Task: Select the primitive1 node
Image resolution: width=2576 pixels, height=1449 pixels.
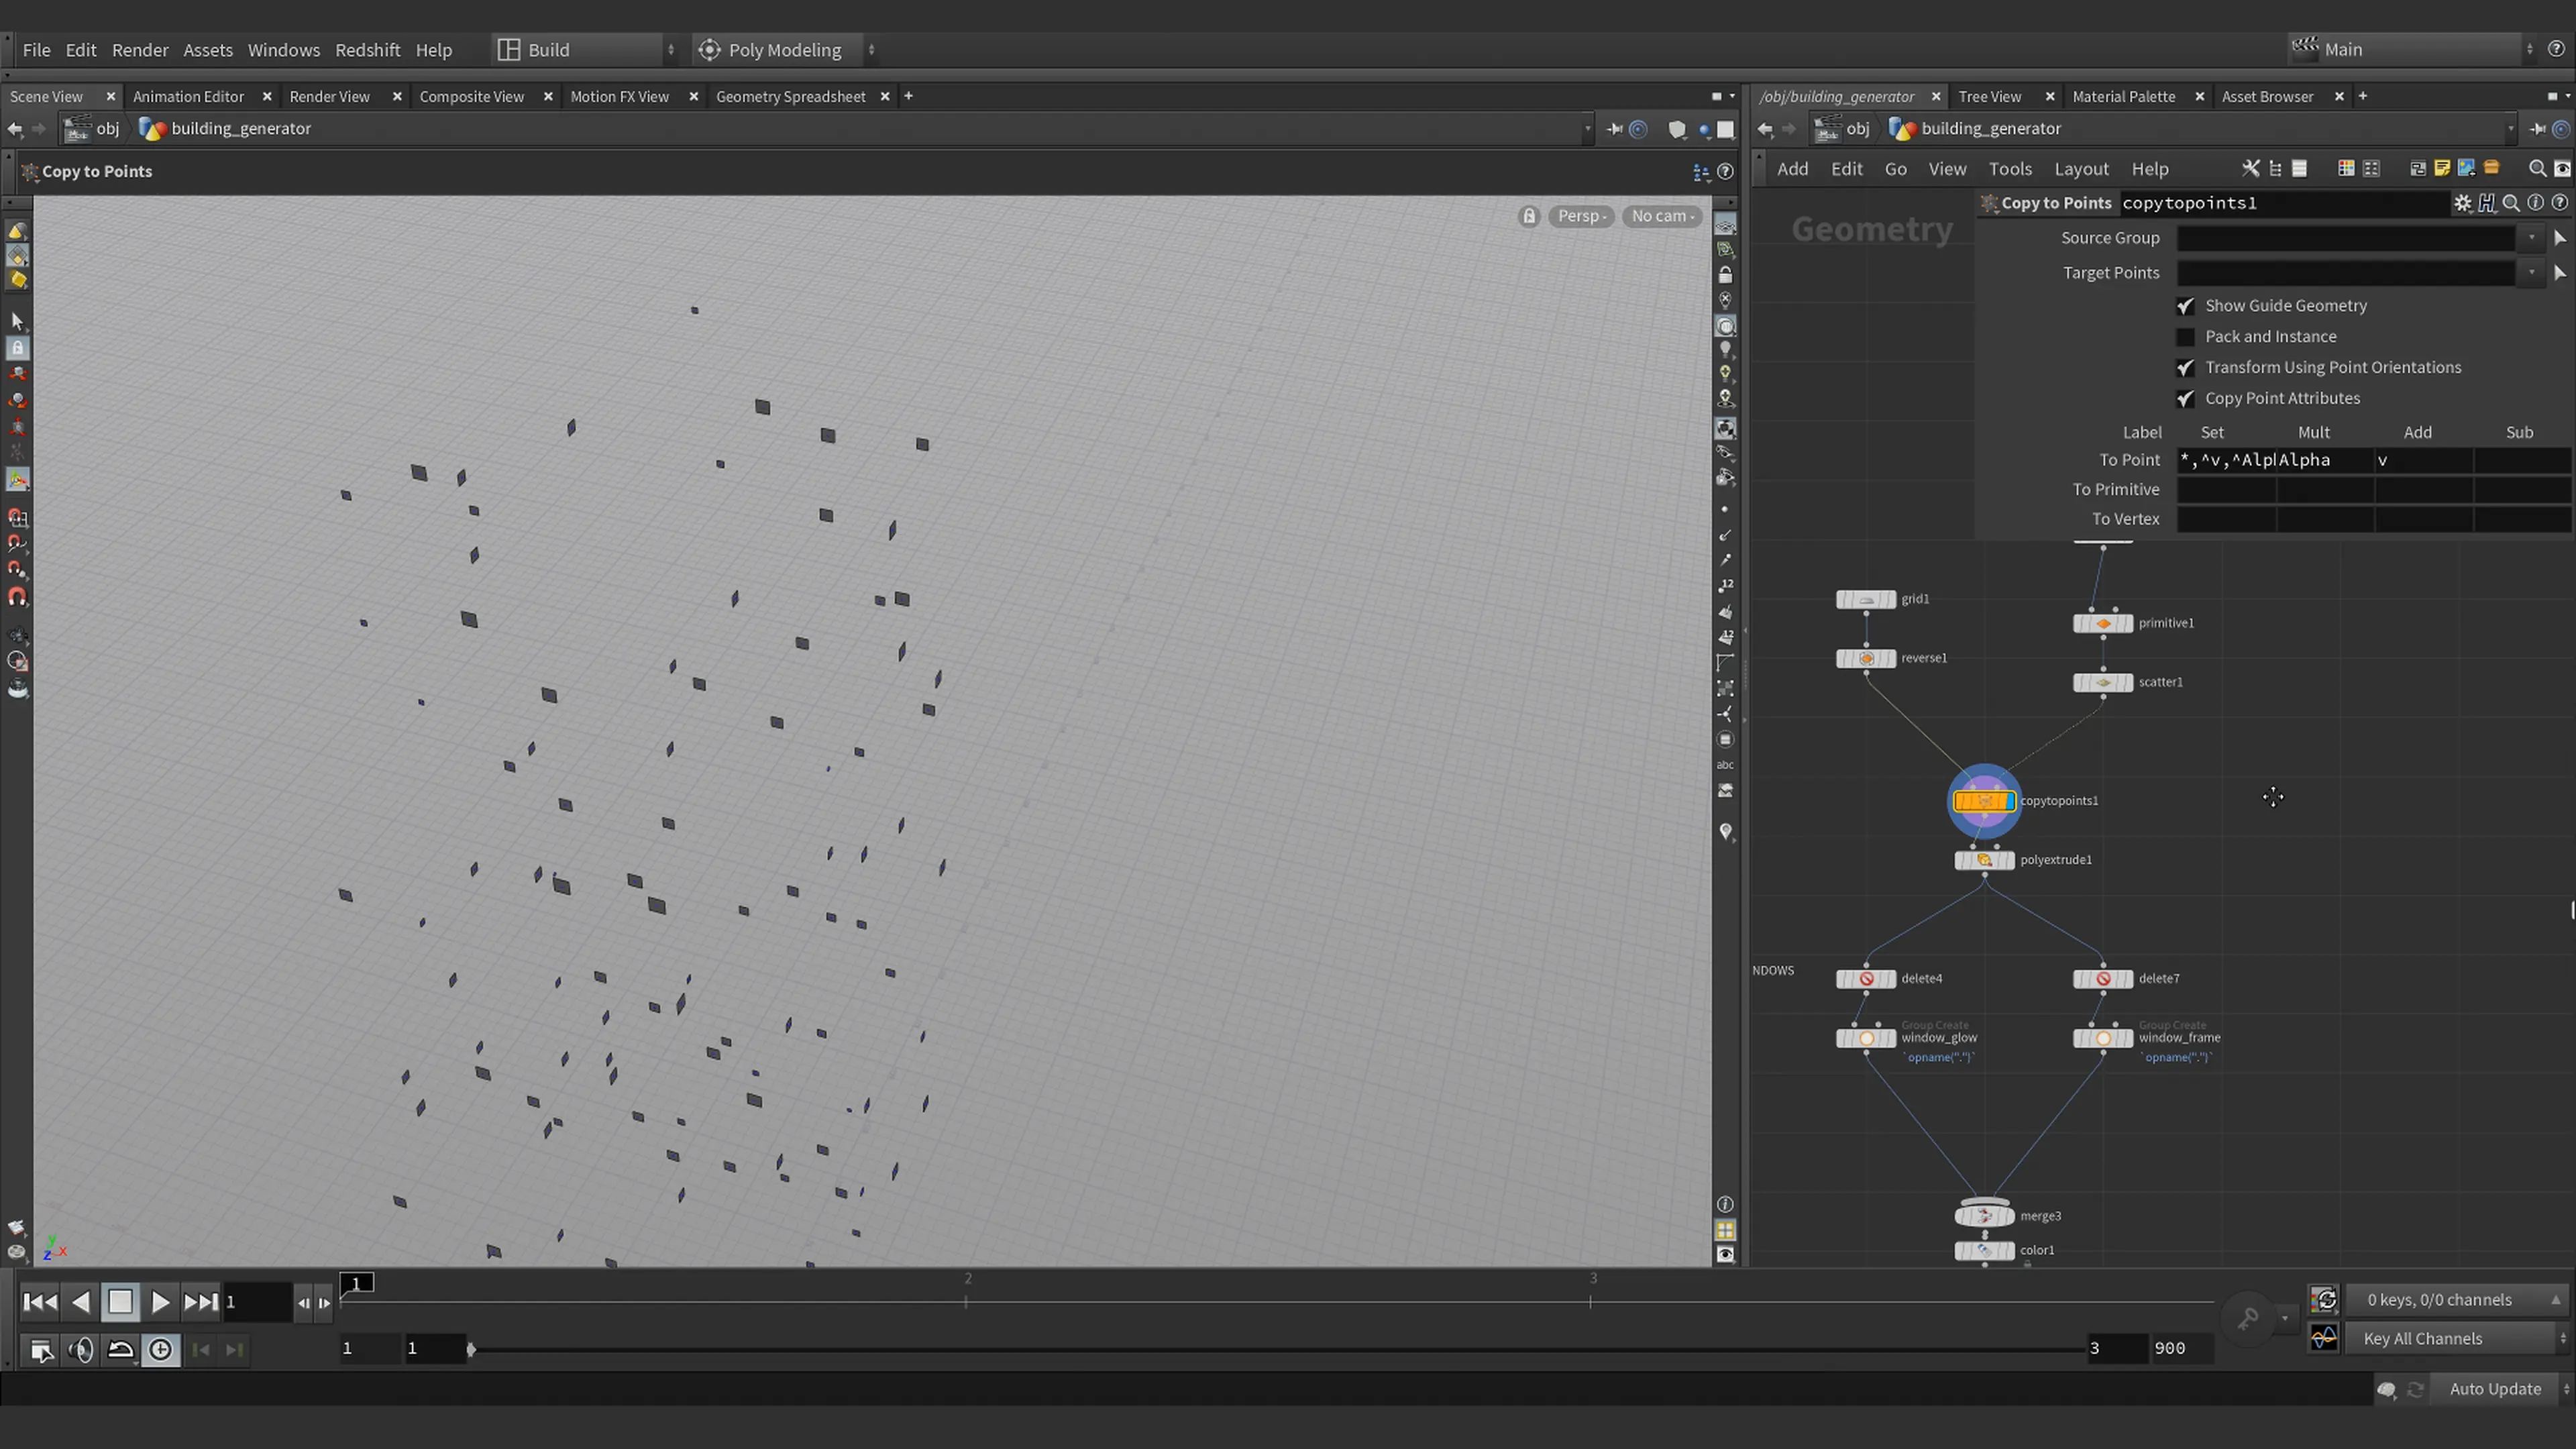Action: click(x=2103, y=623)
